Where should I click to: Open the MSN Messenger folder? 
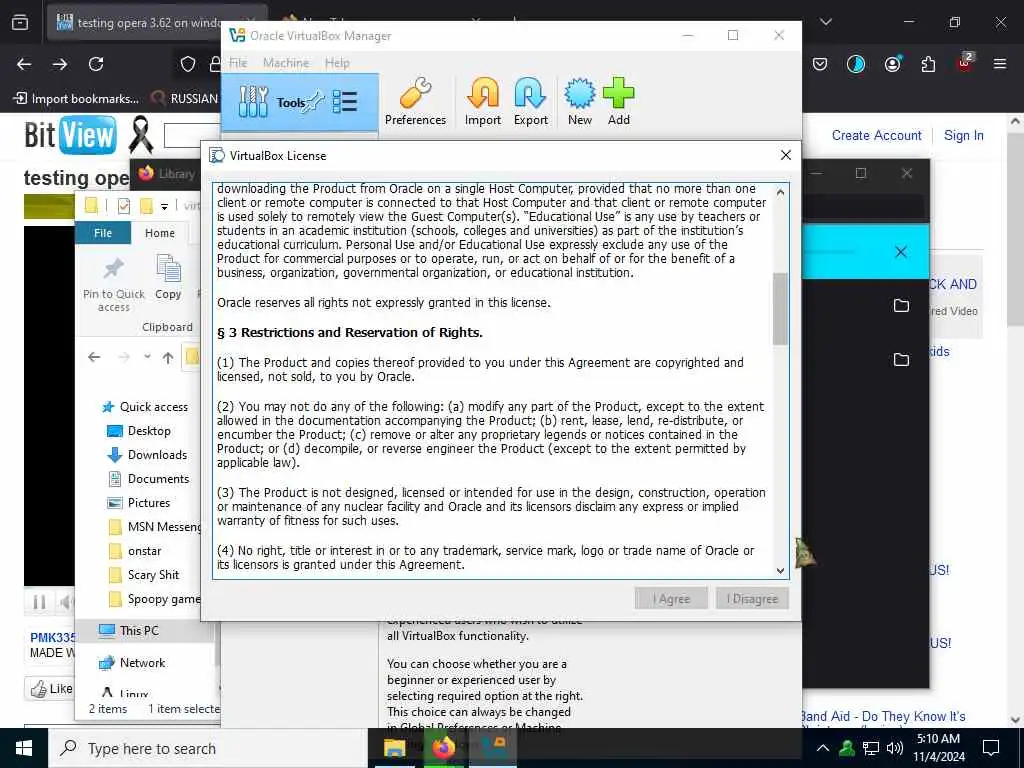(x=155, y=527)
